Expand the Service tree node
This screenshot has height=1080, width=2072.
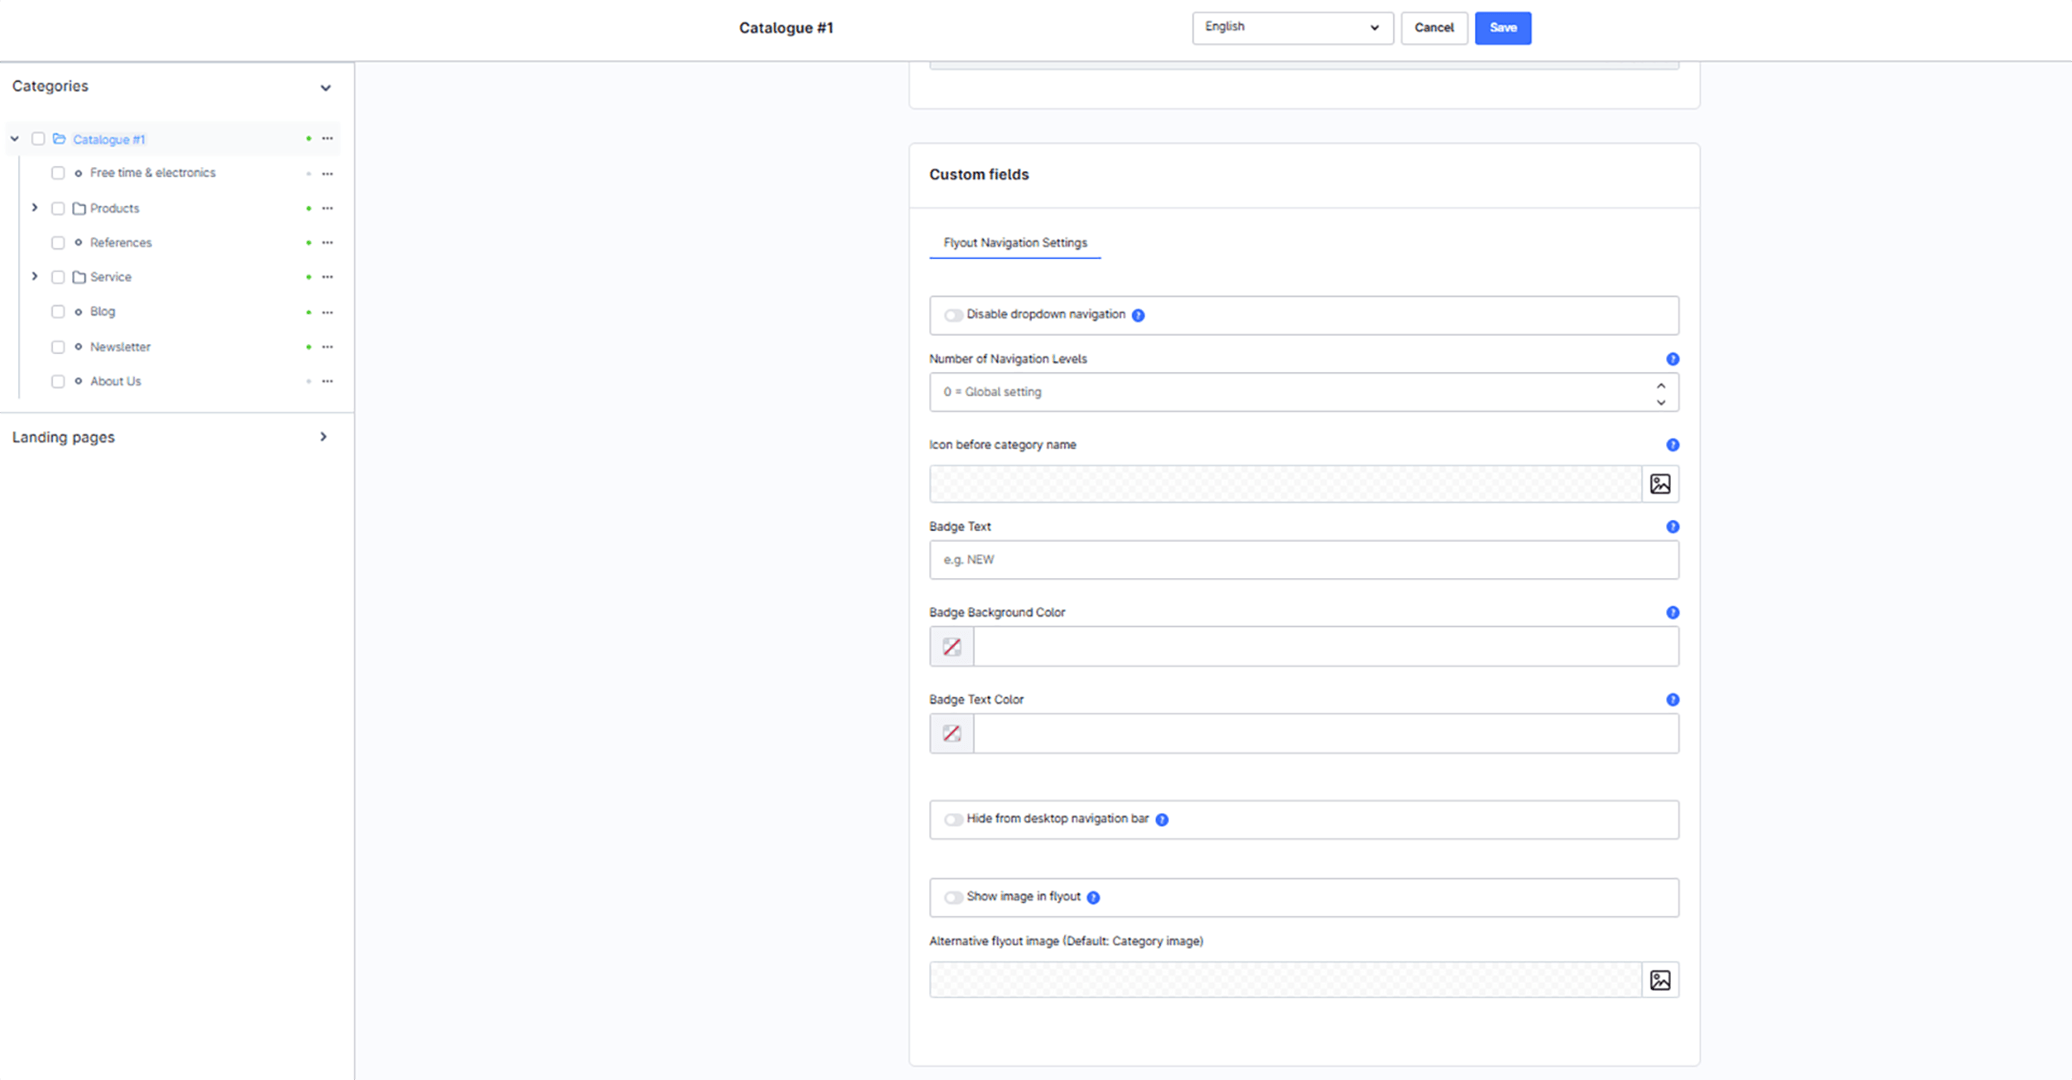click(x=35, y=277)
